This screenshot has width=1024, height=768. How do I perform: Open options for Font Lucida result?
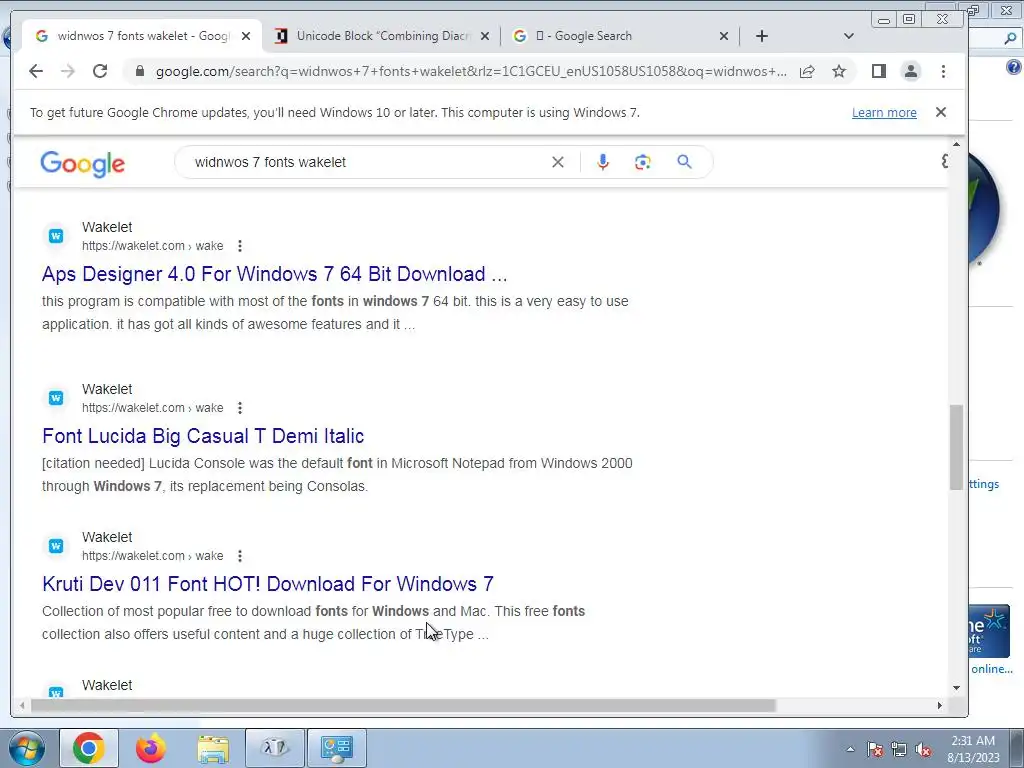240,408
